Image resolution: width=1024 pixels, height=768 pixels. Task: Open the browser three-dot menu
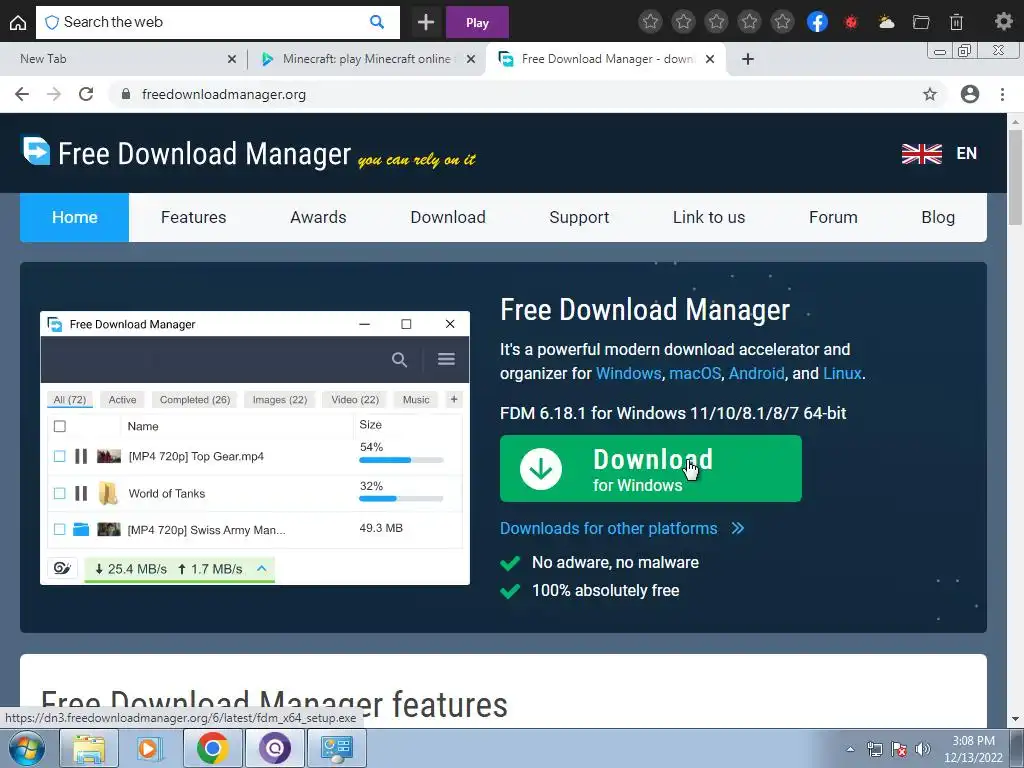click(1002, 94)
